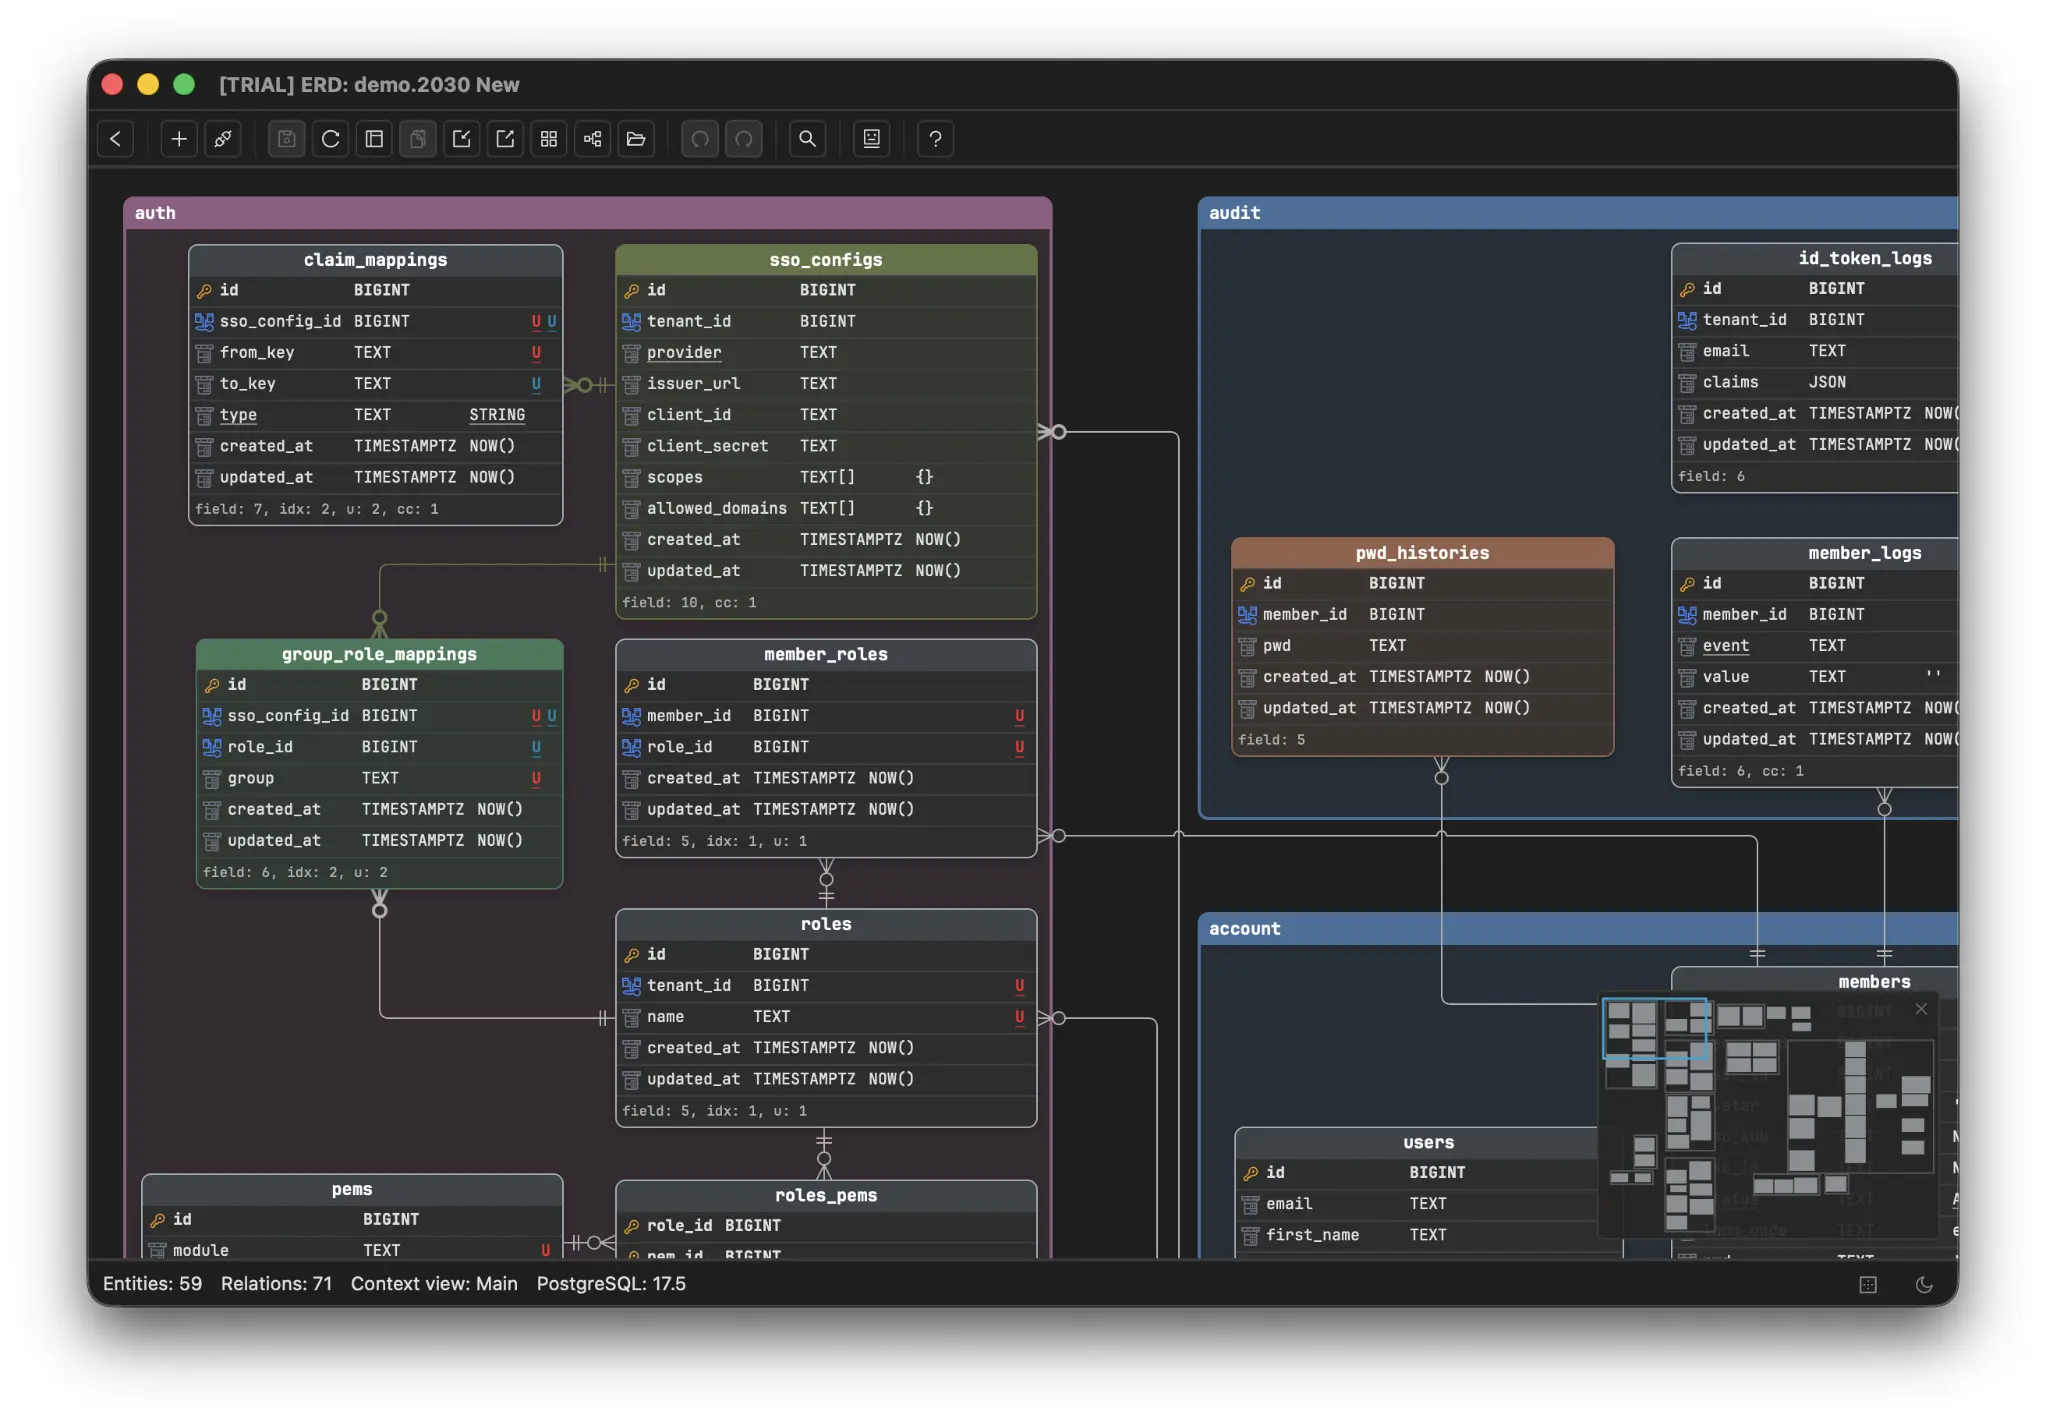This screenshot has width=2046, height=1422.
Task: Click the to_key field row
Action: tap(376, 384)
